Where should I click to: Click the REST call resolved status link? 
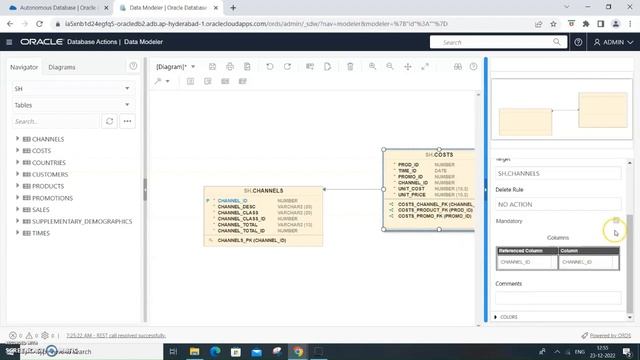[116, 336]
